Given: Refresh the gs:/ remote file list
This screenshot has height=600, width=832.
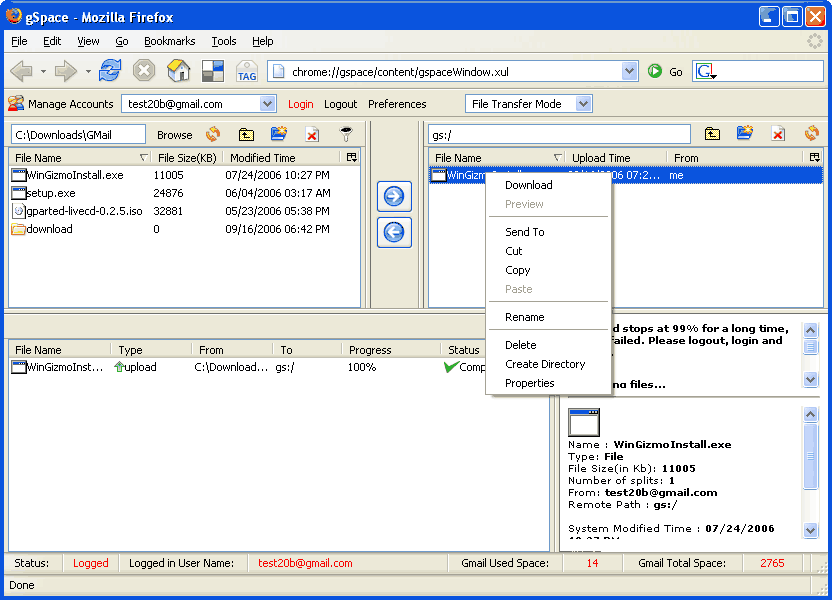Looking at the screenshot, I should [x=811, y=133].
